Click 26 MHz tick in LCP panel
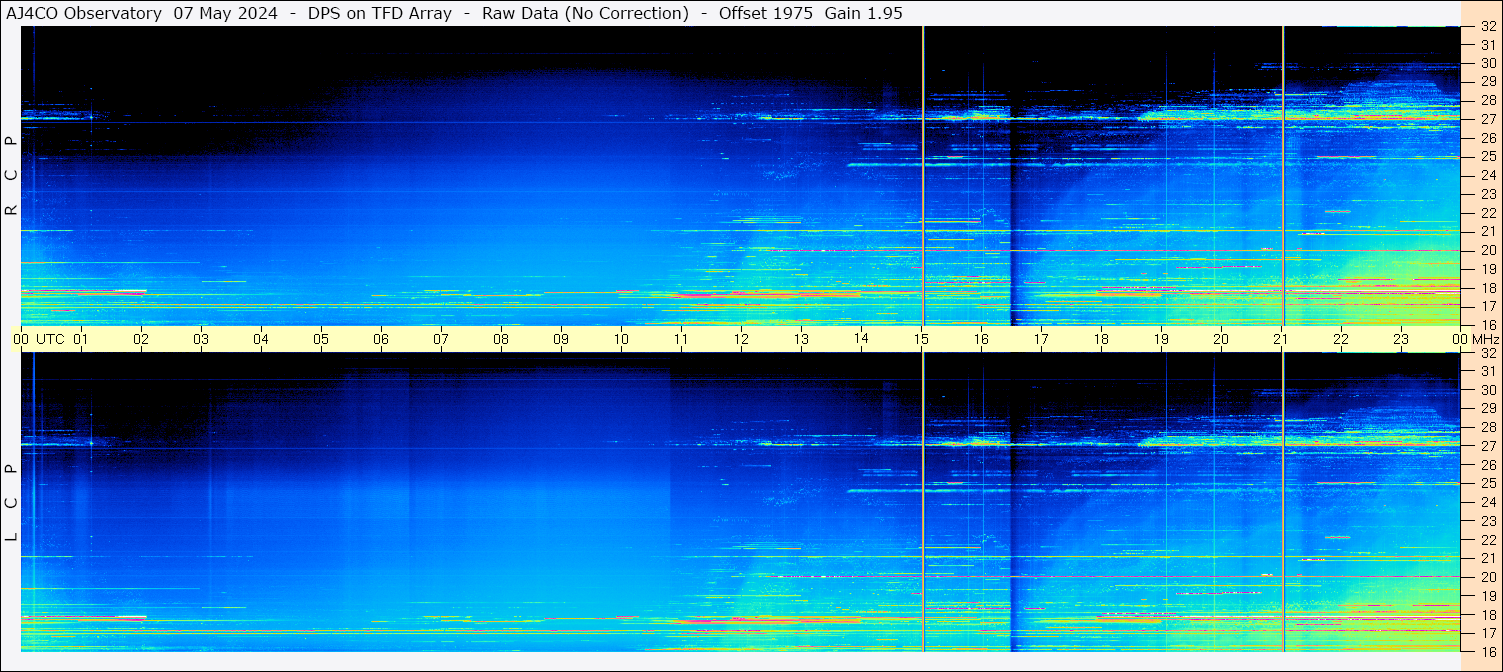The height and width of the screenshot is (672, 1503). [x=1488, y=465]
